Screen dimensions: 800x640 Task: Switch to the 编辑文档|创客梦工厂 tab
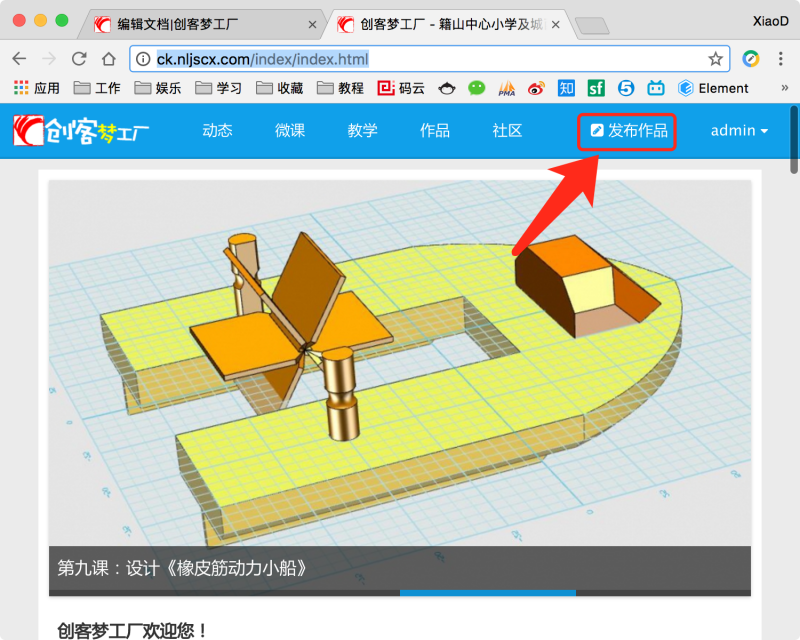(200, 24)
